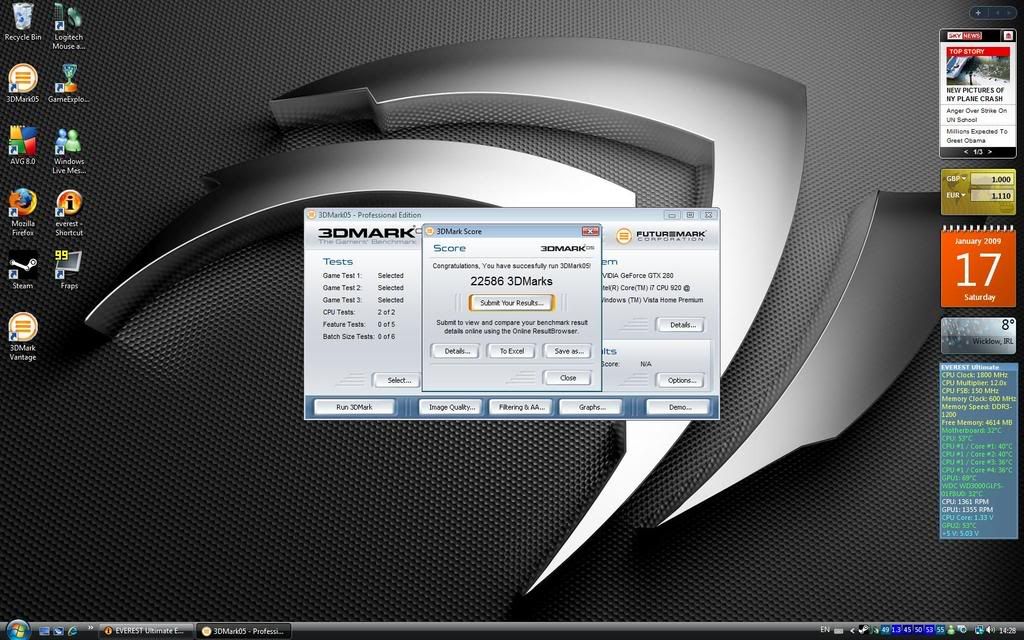Launch Internet Explorer from quick launch
The image size is (1024, 640).
coord(73,631)
